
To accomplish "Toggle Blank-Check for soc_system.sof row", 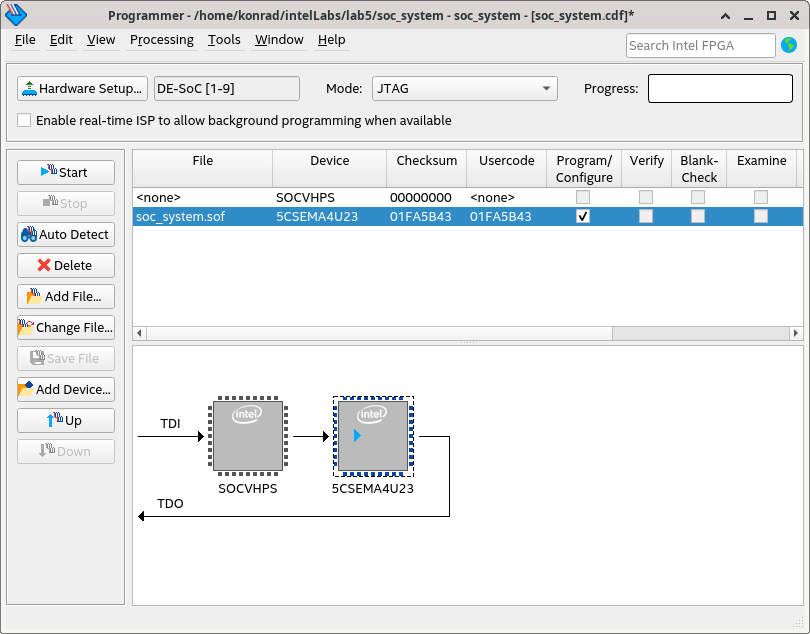I will pyautogui.click(x=698, y=216).
